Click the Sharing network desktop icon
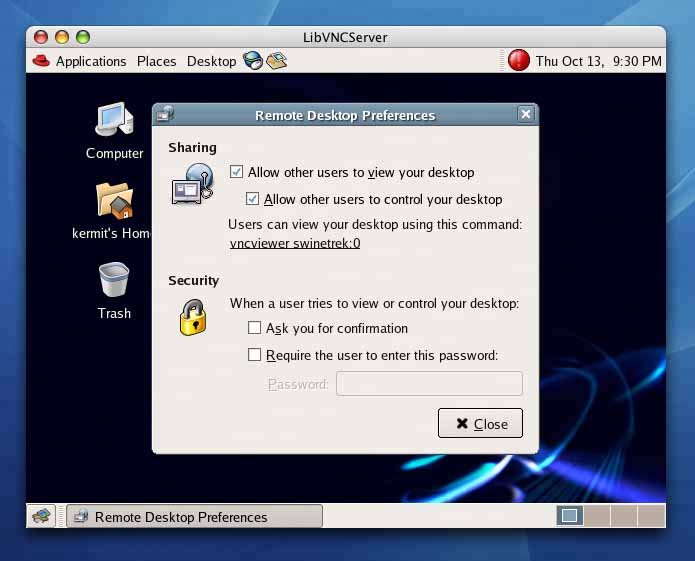The width and height of the screenshot is (695, 561). coord(193,184)
